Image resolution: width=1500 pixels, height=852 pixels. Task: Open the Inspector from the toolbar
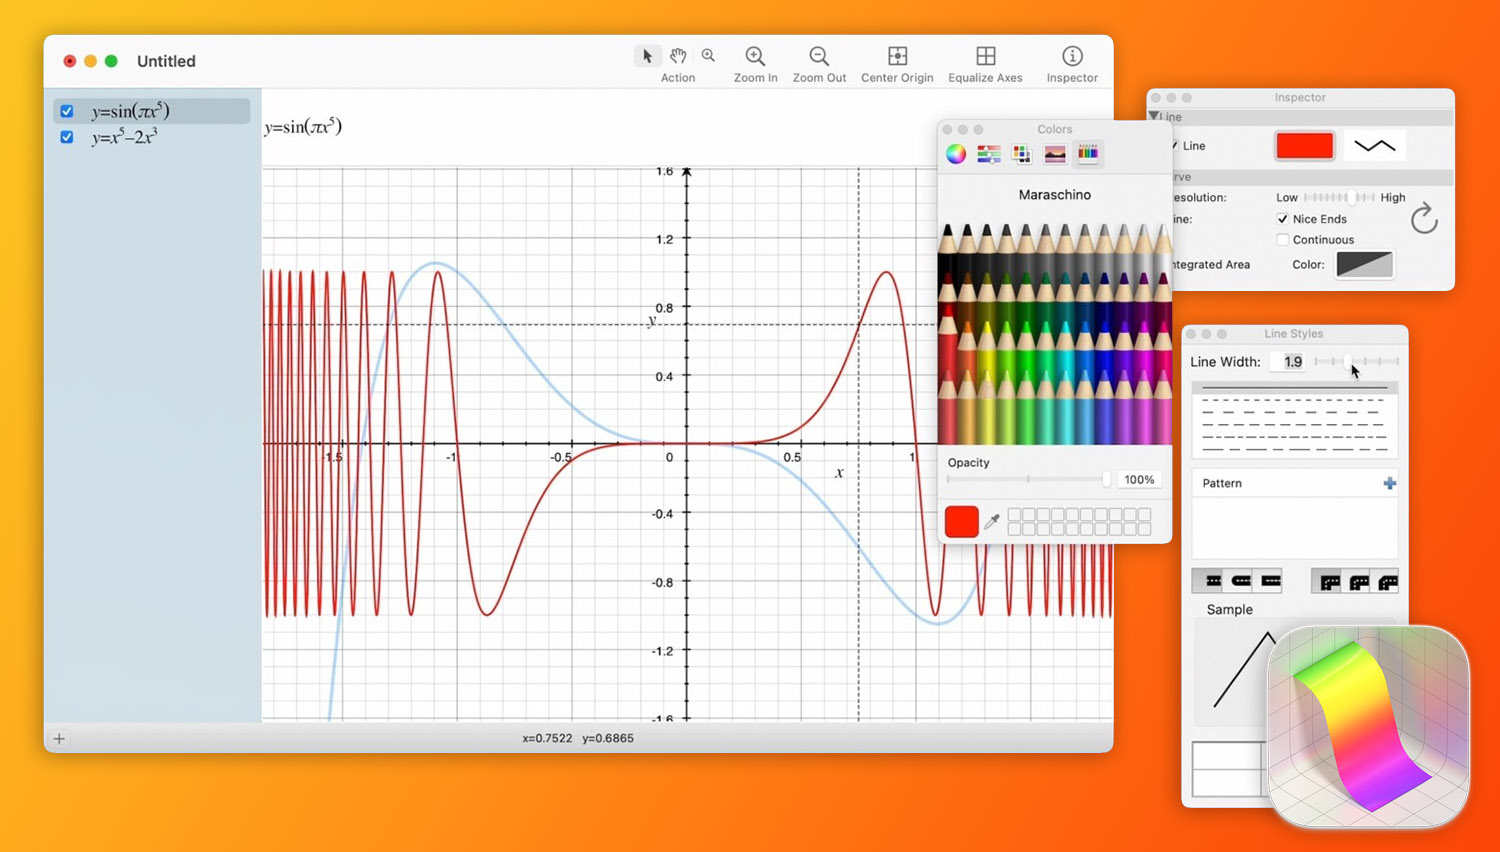pos(1072,57)
